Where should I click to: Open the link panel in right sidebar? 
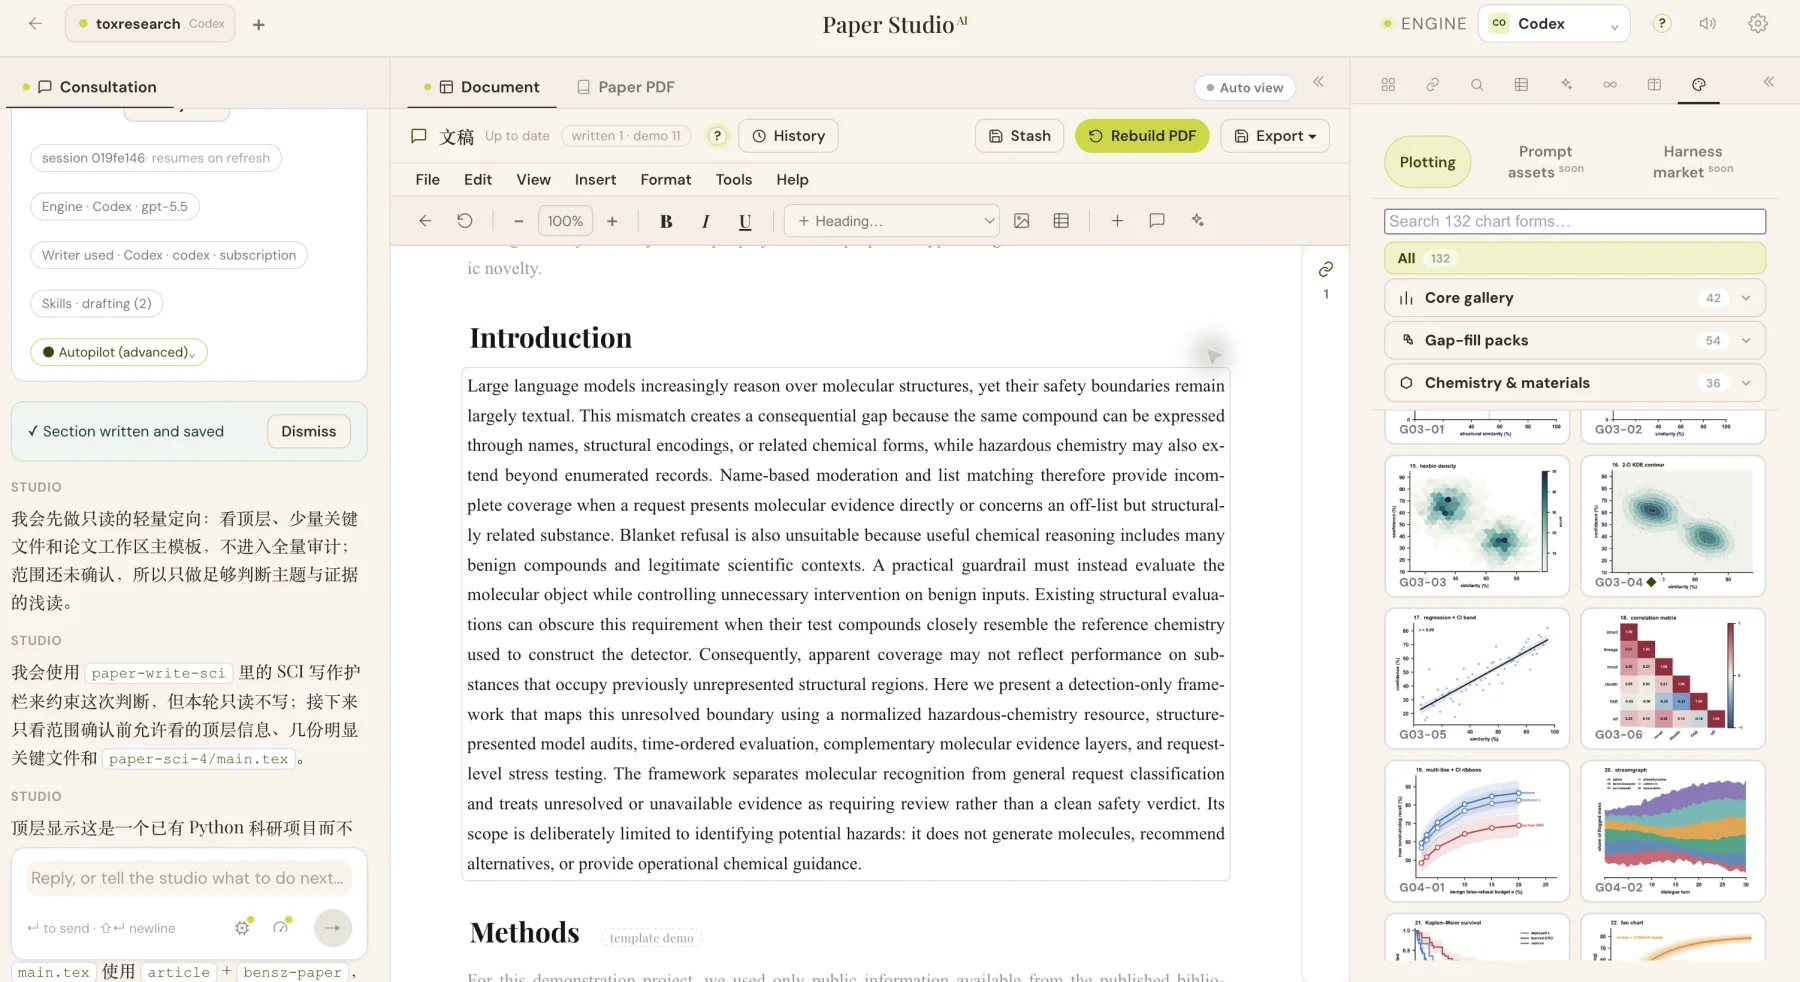(1433, 85)
